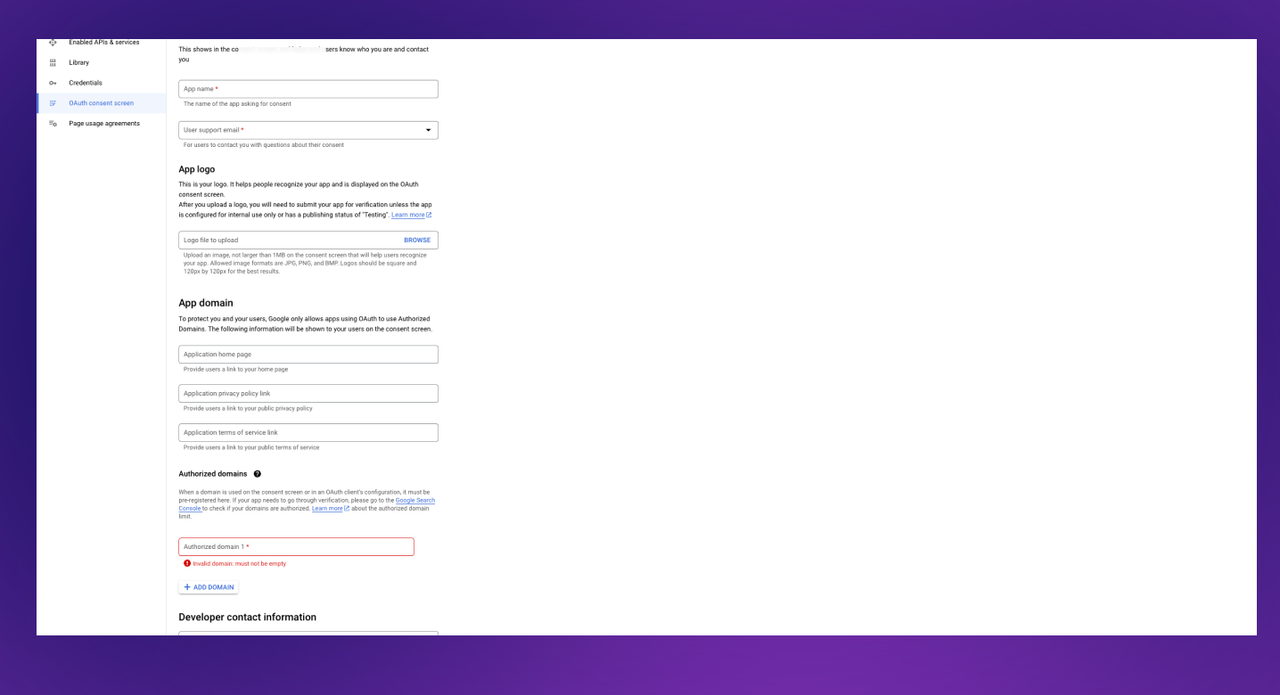Click the BROWSE button for logo
Screen dimensions: 1280x695
(x=417, y=240)
